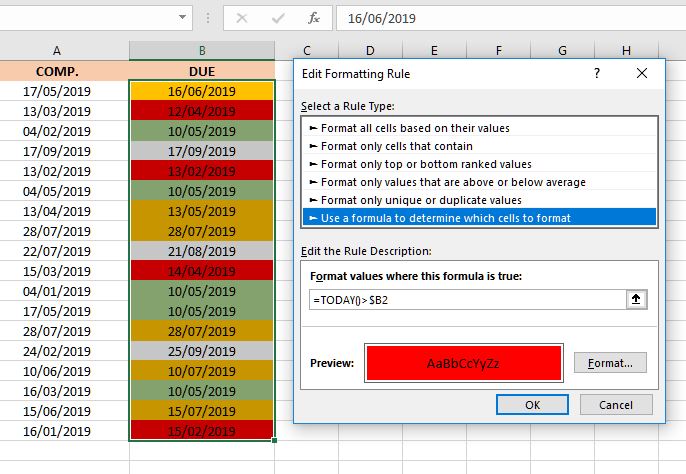686x474 pixels.
Task: Select column G header
Action: 562,51
